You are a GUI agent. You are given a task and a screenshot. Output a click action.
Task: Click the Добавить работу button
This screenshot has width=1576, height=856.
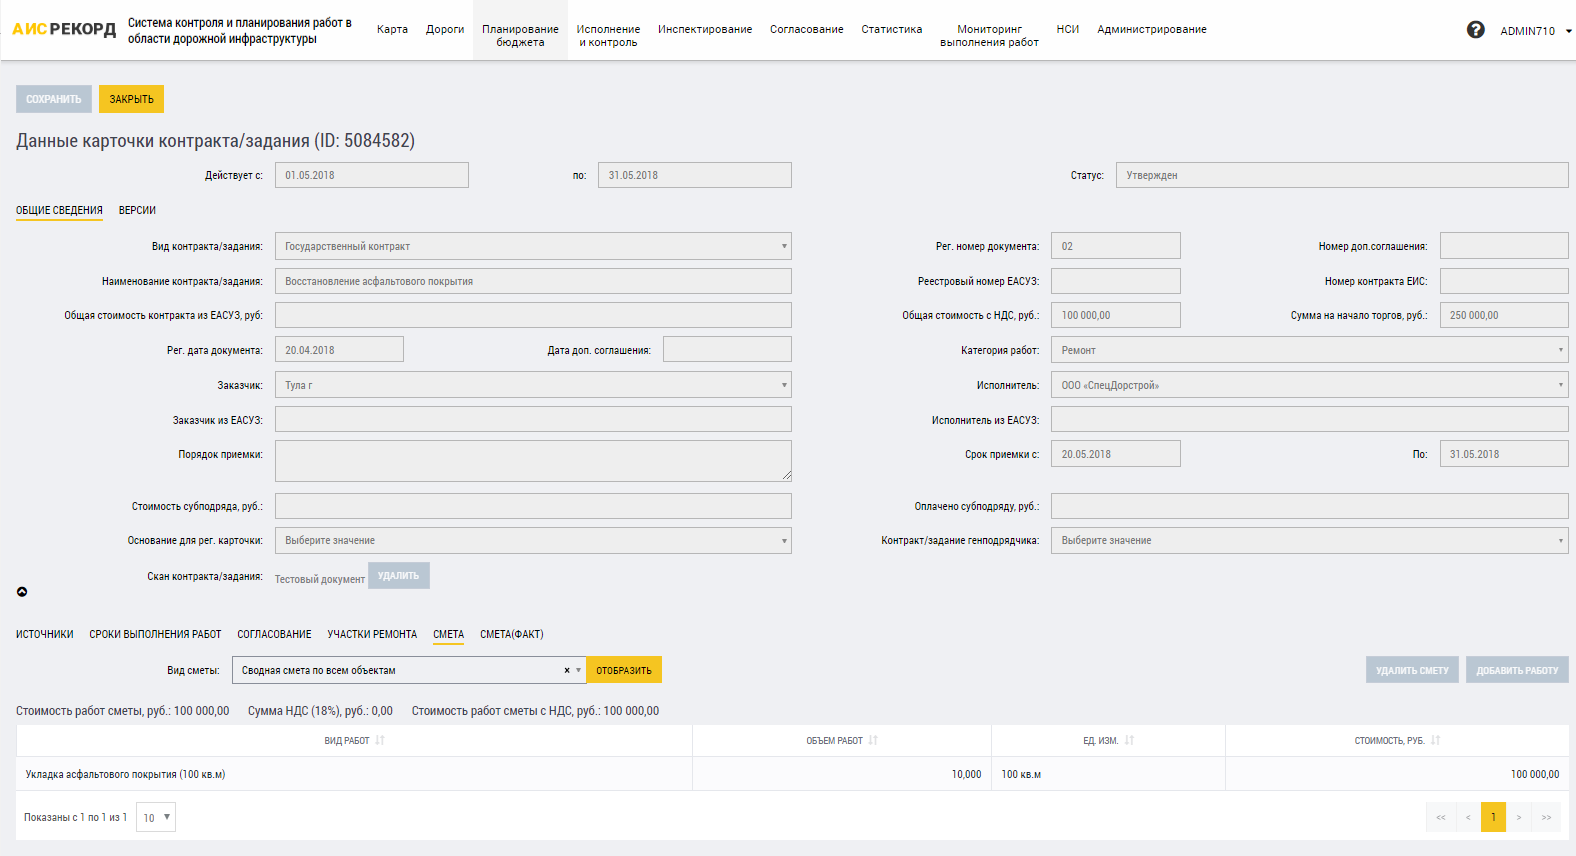pos(1517,670)
